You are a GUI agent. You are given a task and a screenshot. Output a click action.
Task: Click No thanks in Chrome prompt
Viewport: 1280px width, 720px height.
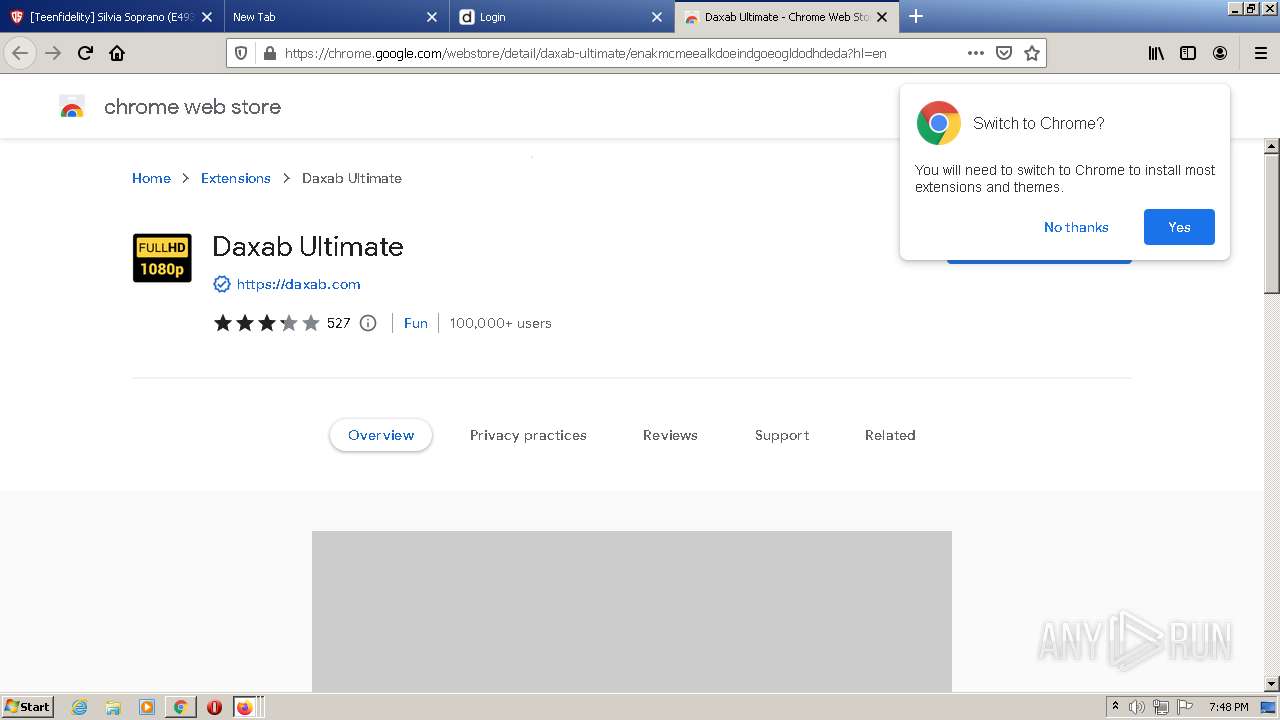point(1076,227)
